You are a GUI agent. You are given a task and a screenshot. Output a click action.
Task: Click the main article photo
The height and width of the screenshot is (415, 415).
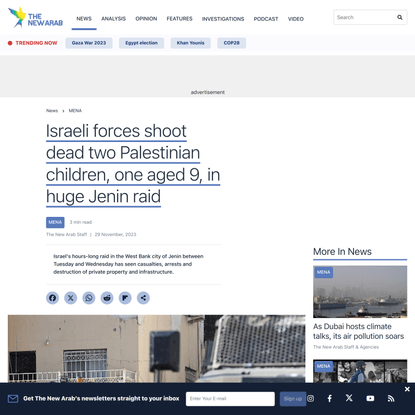point(157,349)
